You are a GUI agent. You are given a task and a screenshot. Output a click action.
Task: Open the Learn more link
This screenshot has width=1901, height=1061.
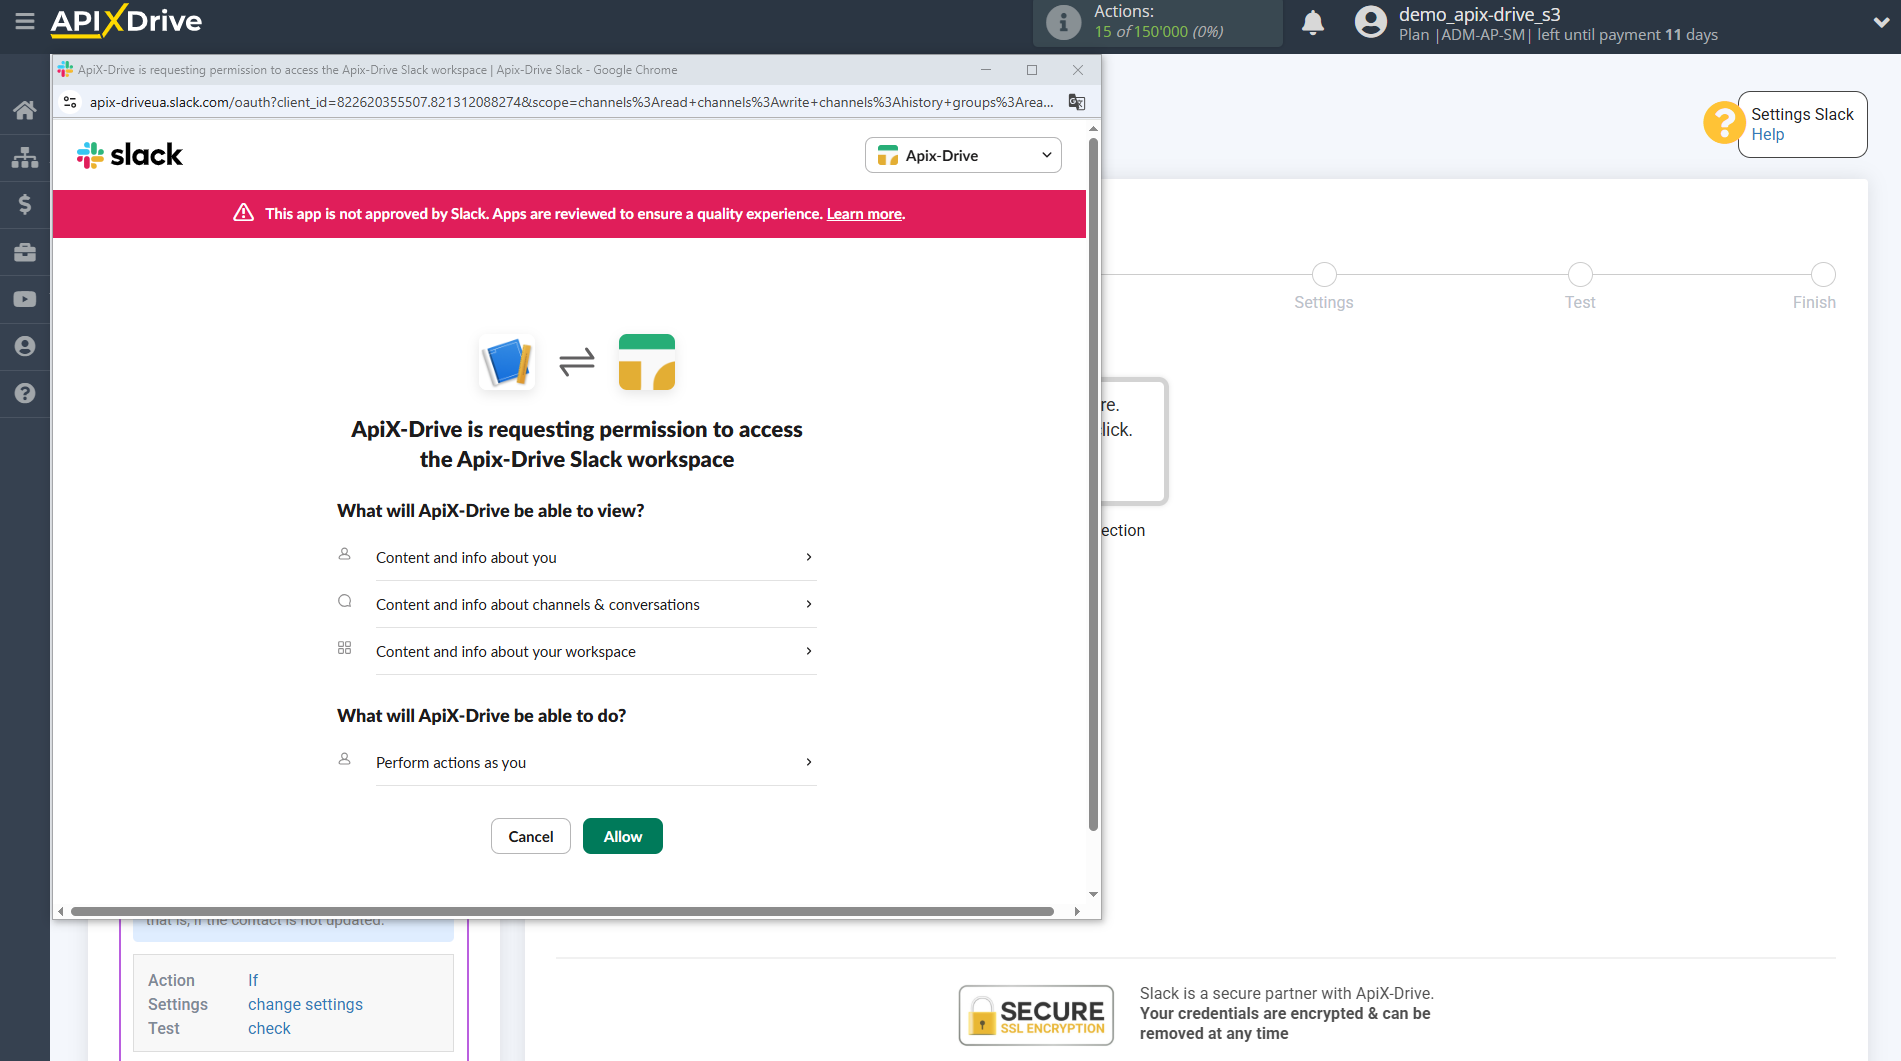[864, 214]
